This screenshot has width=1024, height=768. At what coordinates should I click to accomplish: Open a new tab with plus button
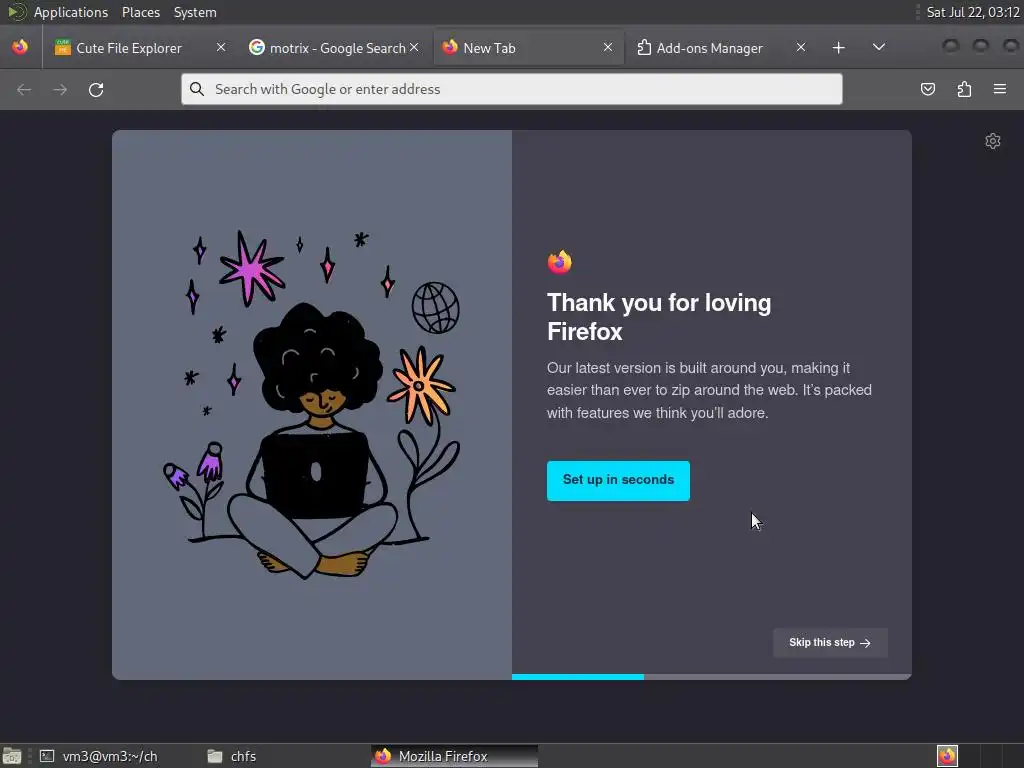pos(839,48)
